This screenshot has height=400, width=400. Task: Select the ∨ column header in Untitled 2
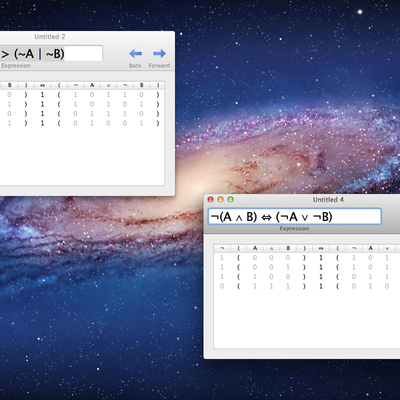(108, 85)
